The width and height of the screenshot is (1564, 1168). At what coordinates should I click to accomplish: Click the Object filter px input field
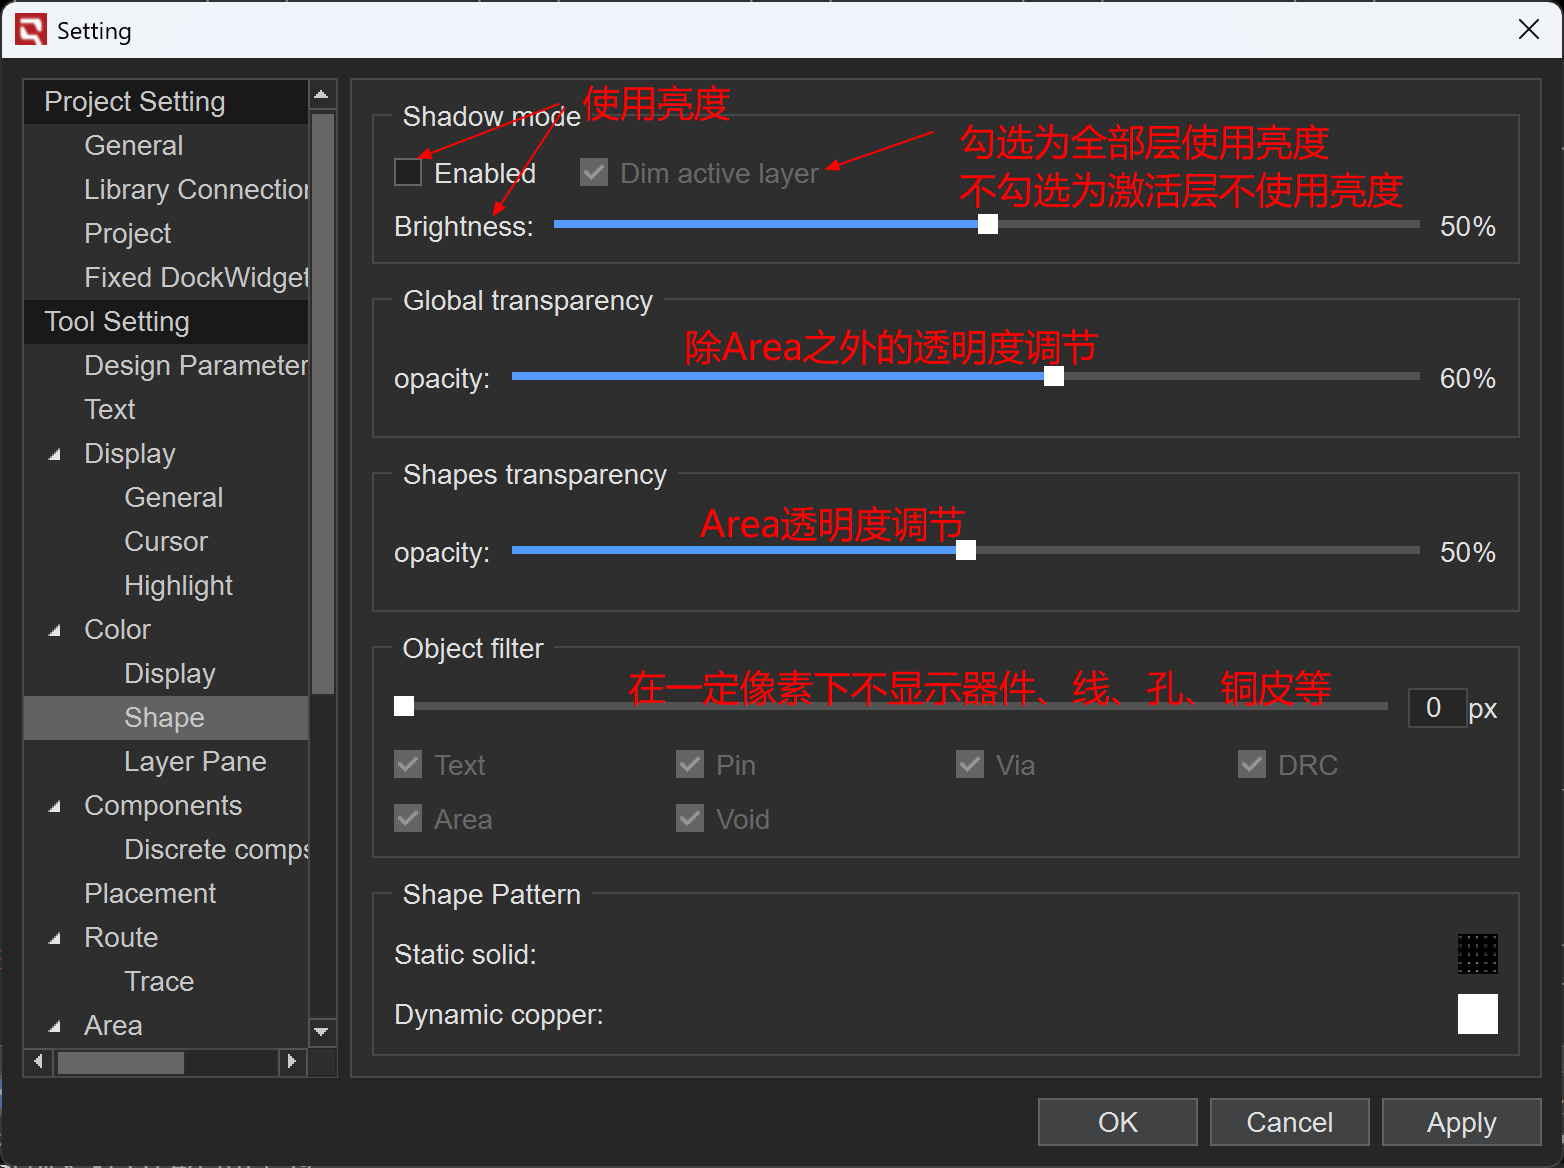[x=1436, y=708]
